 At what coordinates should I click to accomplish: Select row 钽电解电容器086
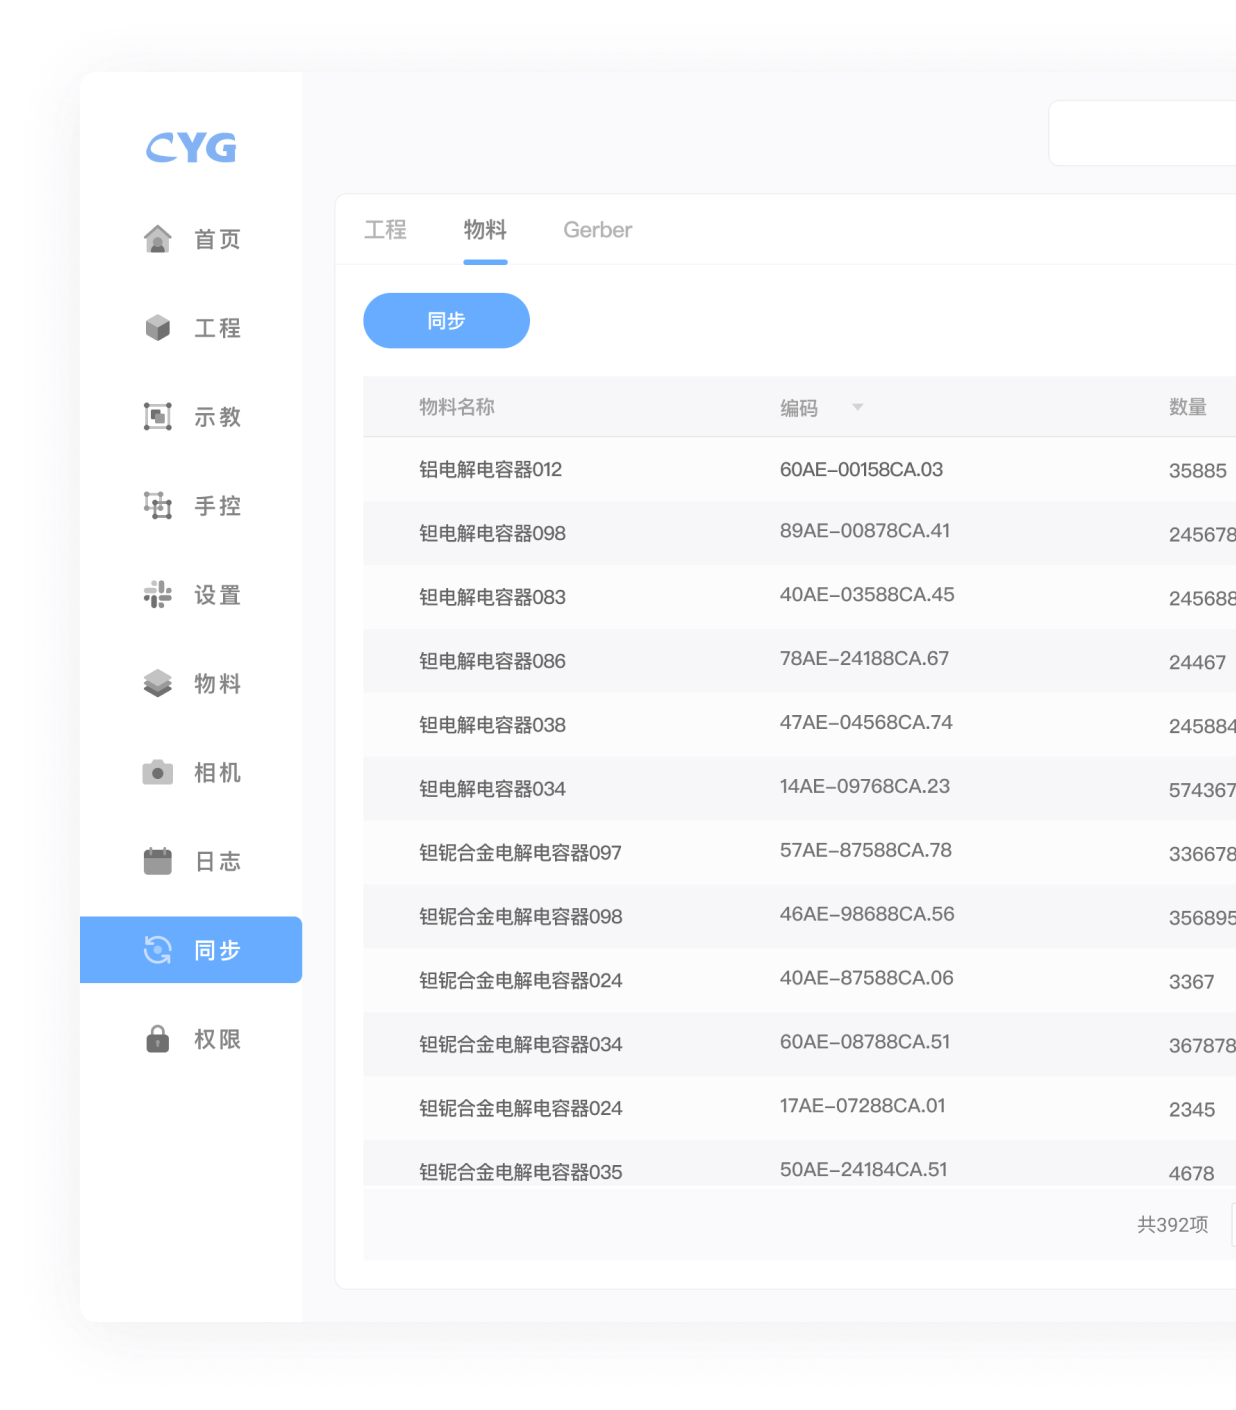(800, 661)
